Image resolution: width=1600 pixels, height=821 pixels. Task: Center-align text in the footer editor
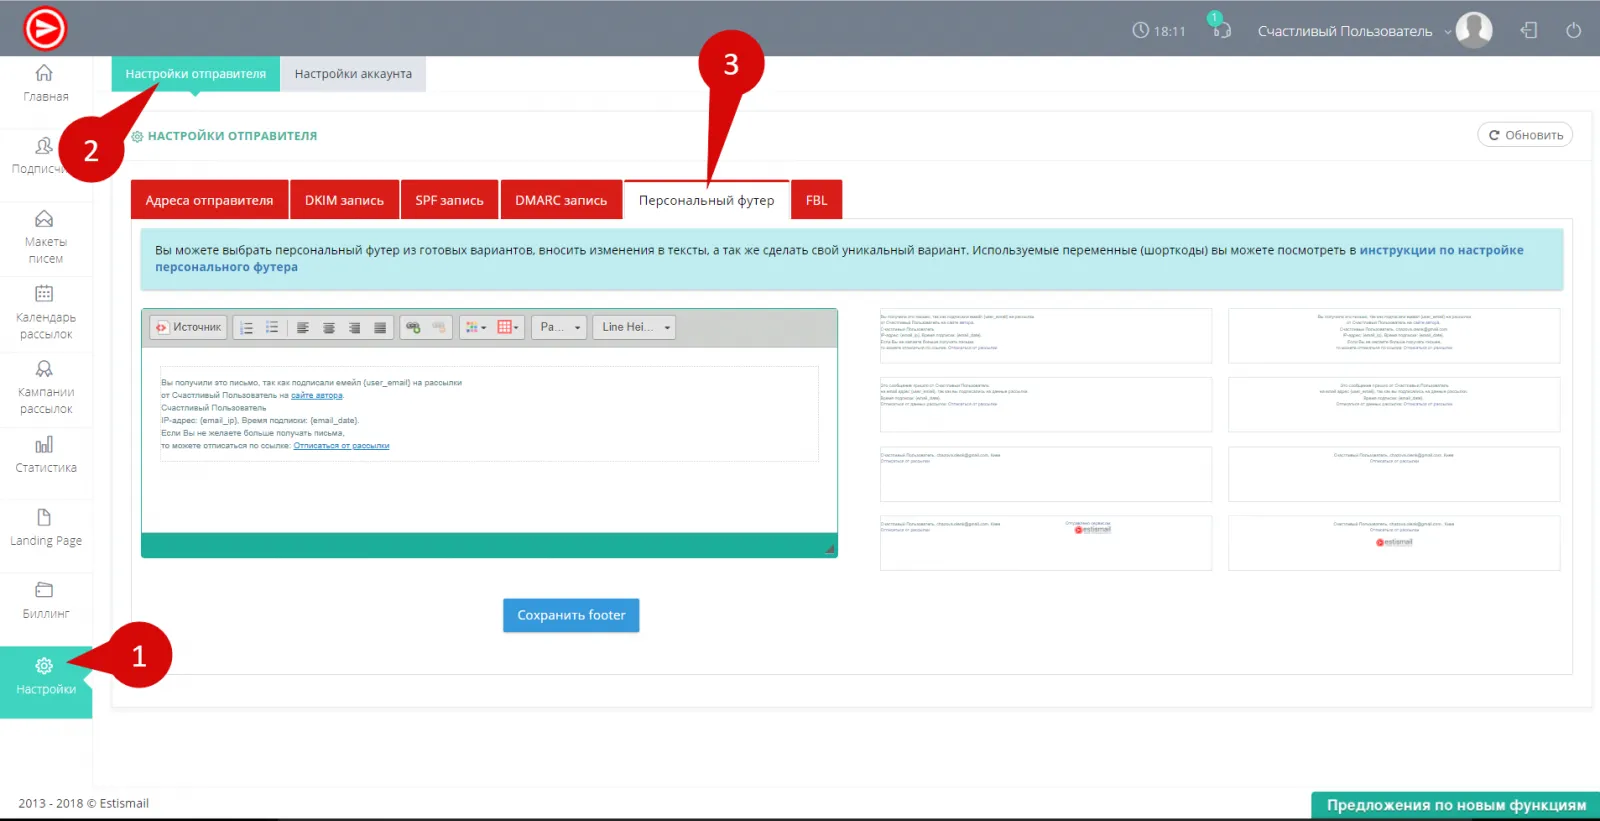328,328
